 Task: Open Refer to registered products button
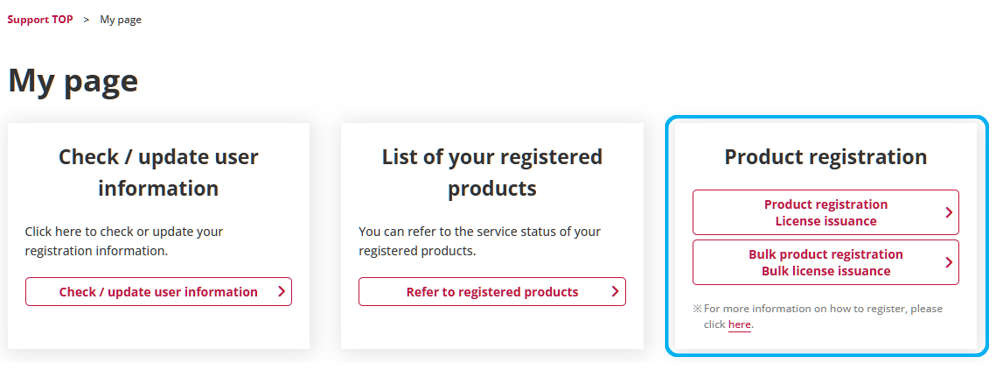[x=492, y=292]
